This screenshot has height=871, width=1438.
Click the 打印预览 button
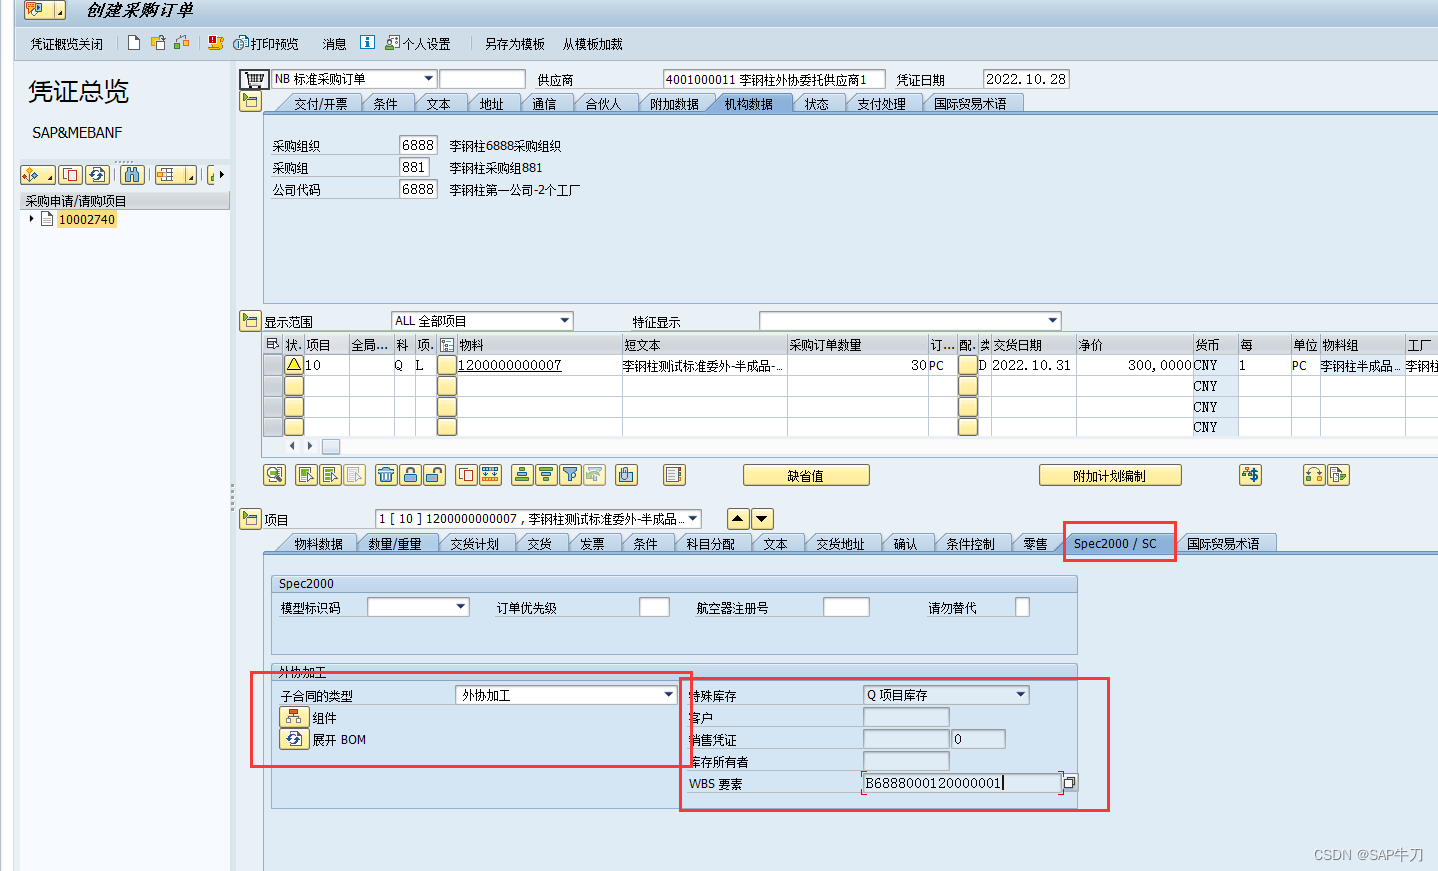click(x=266, y=44)
